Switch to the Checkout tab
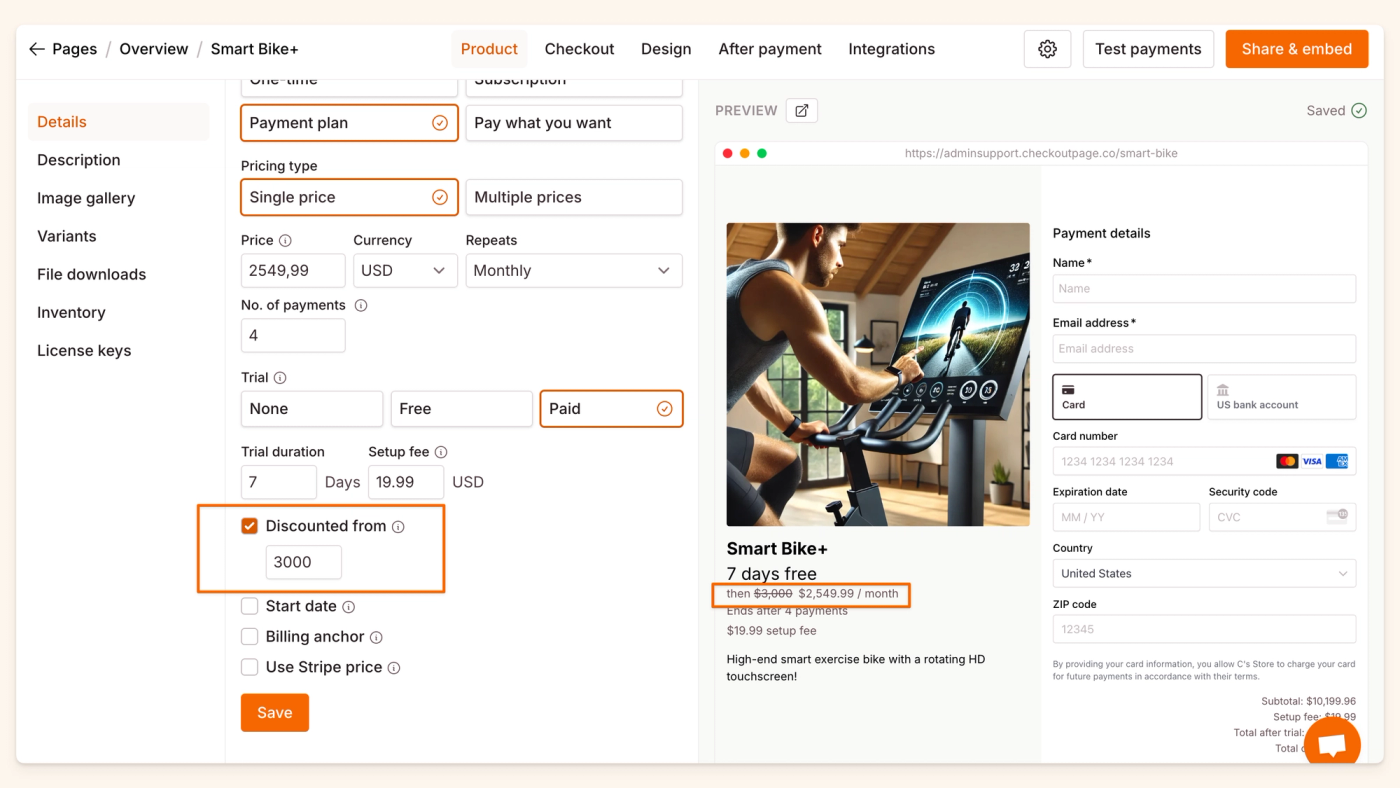Screen dimensions: 1400x788 pos(579,49)
